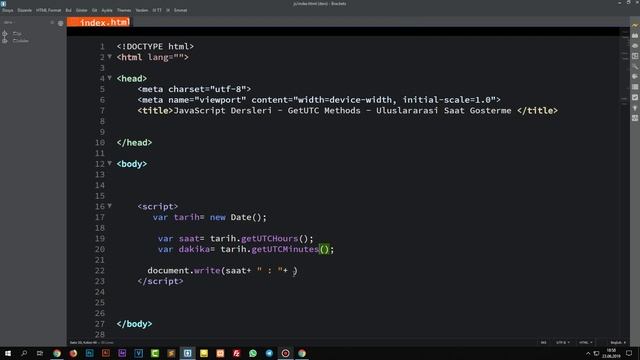The image size is (640, 360).
Task: Open the Git menu
Action: coord(94,10)
